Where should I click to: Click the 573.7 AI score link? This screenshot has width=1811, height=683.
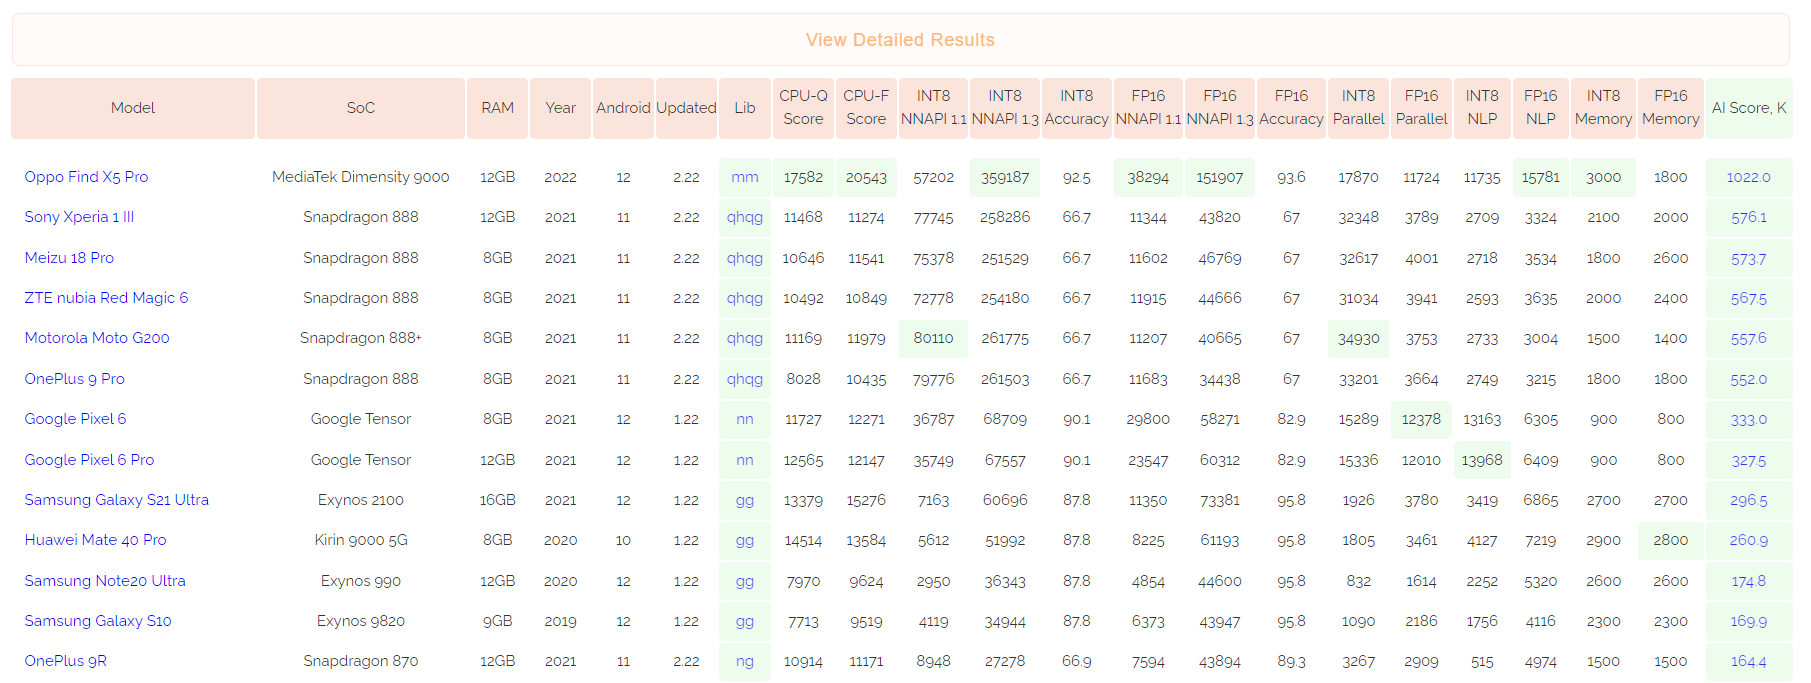tap(1749, 258)
